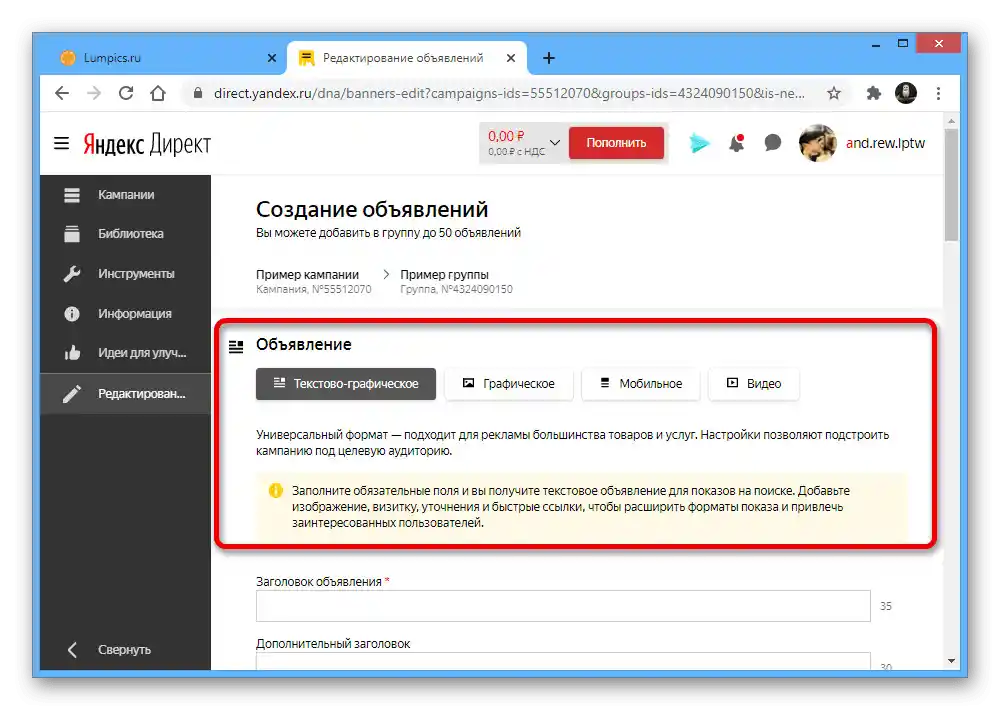This screenshot has height=710, width=1000.
Task: Open Информация in the sidebar
Action: coord(125,314)
